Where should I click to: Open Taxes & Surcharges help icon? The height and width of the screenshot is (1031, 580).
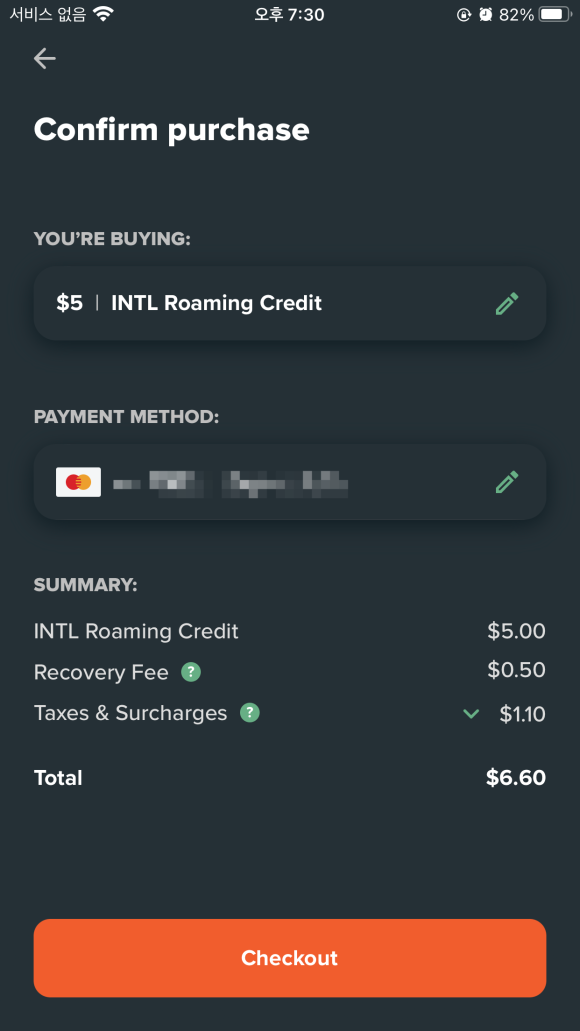250,713
